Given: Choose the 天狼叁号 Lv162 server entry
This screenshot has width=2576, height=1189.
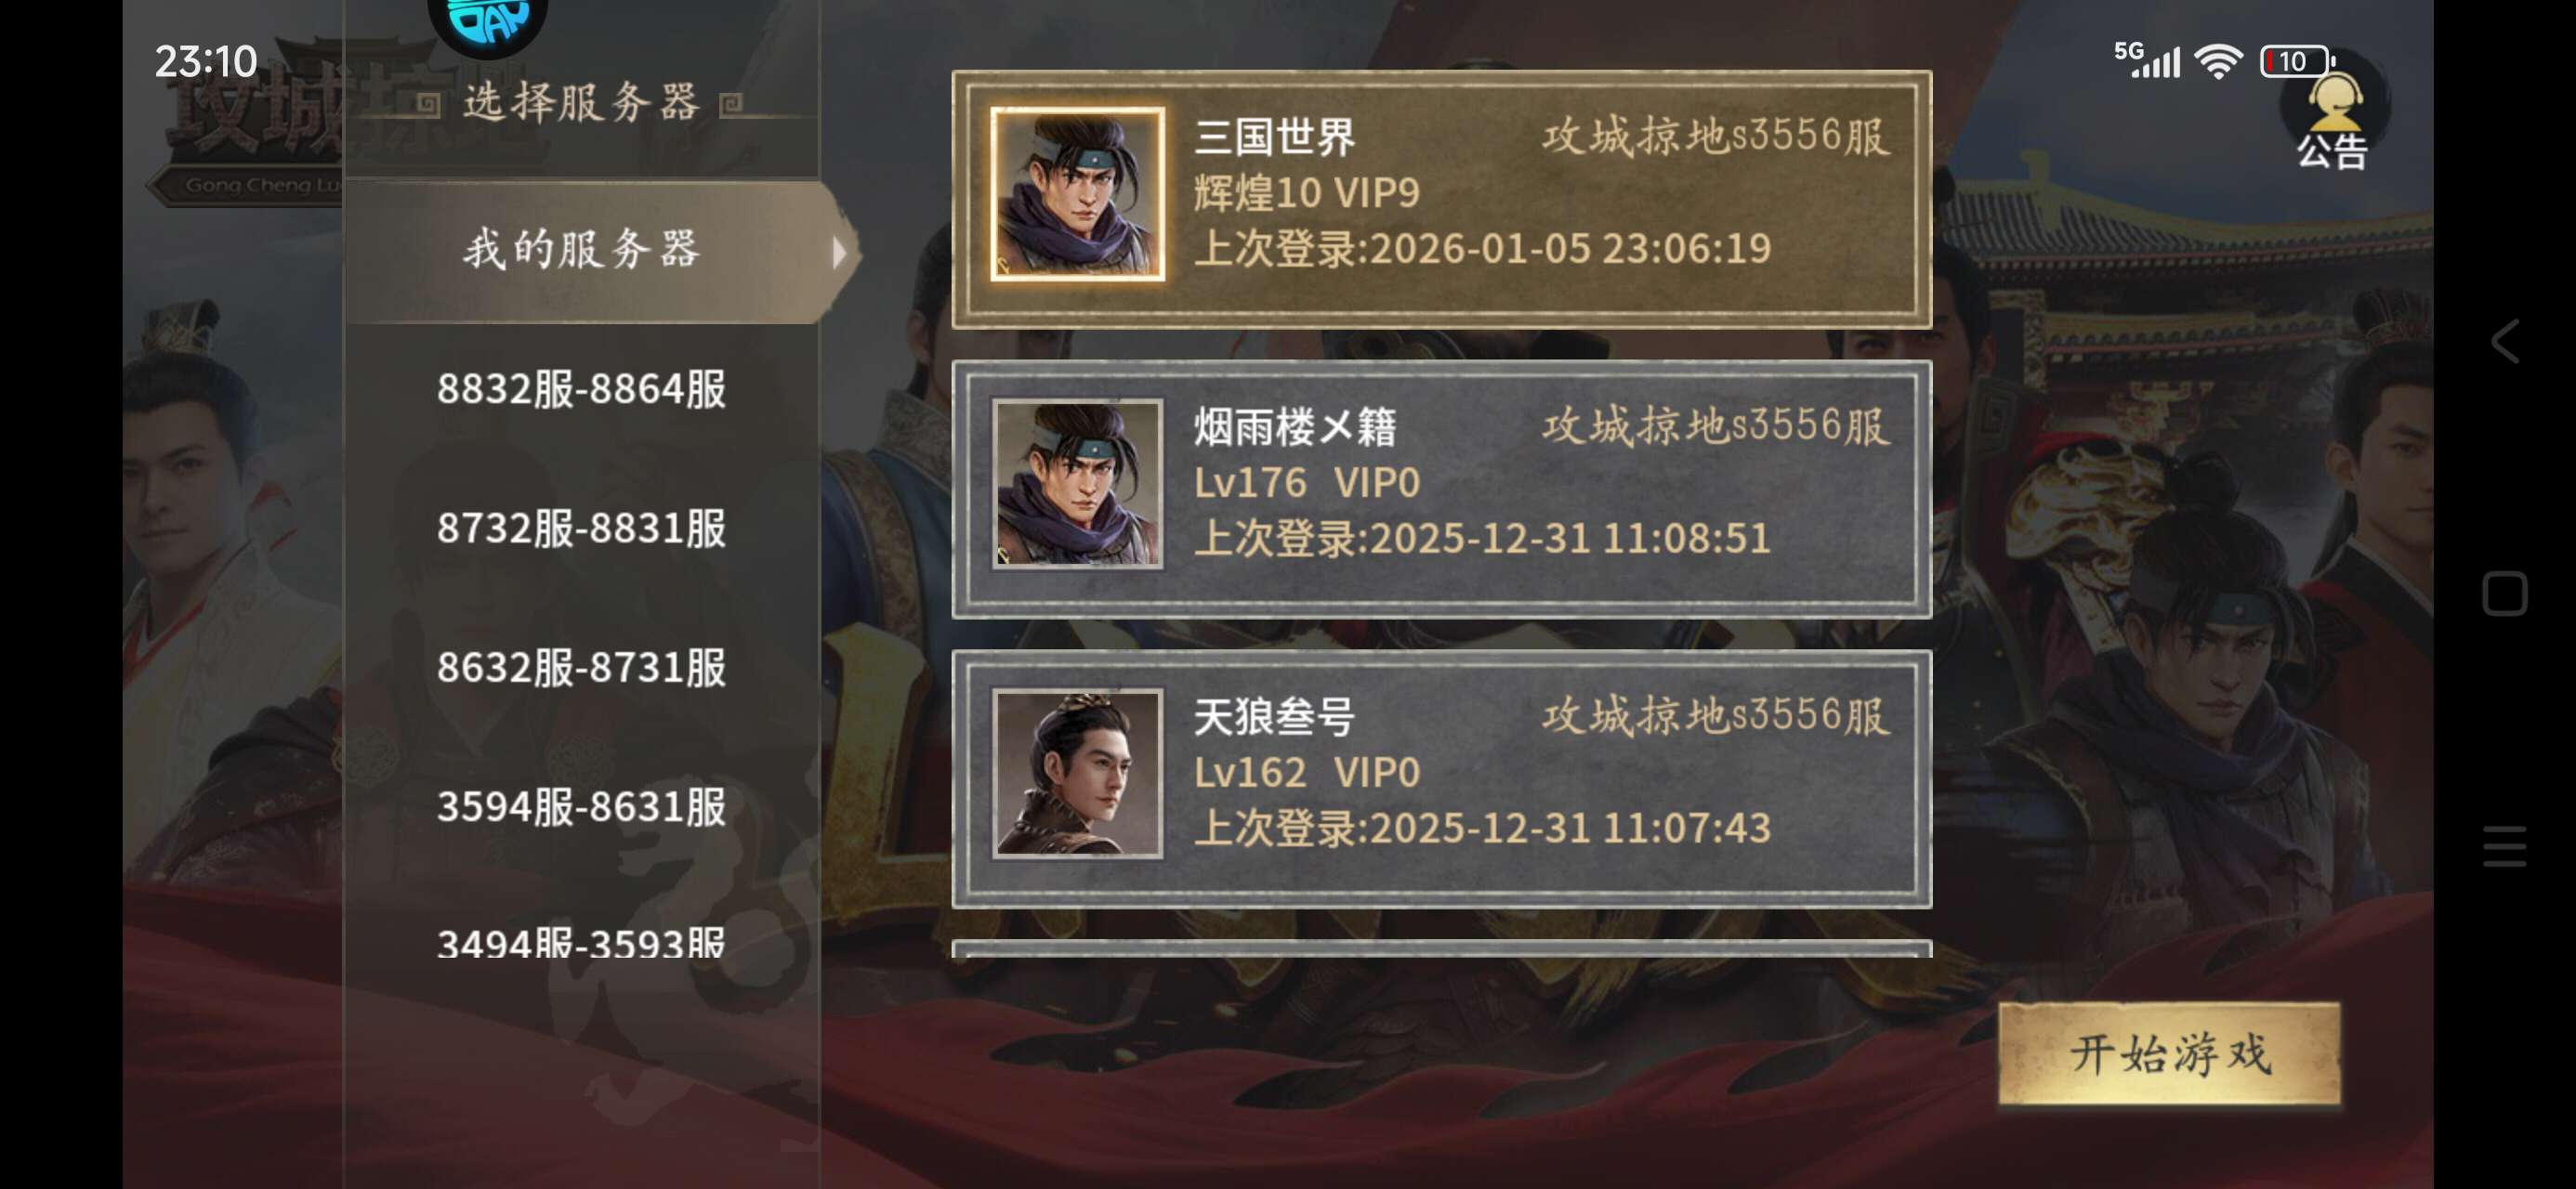Looking at the screenshot, I should [1441, 779].
